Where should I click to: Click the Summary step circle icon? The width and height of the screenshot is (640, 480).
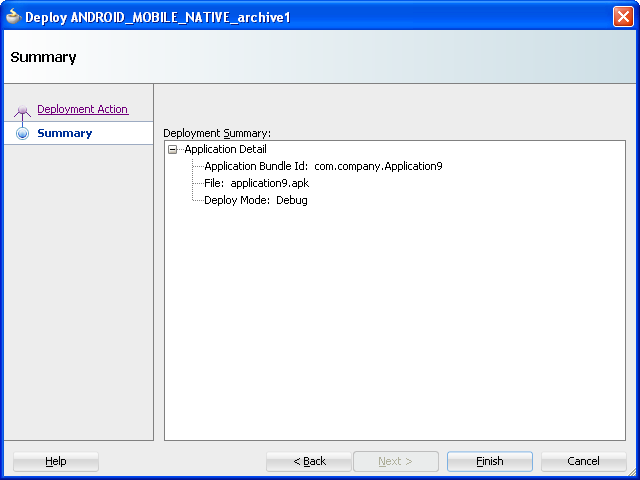(x=22, y=133)
